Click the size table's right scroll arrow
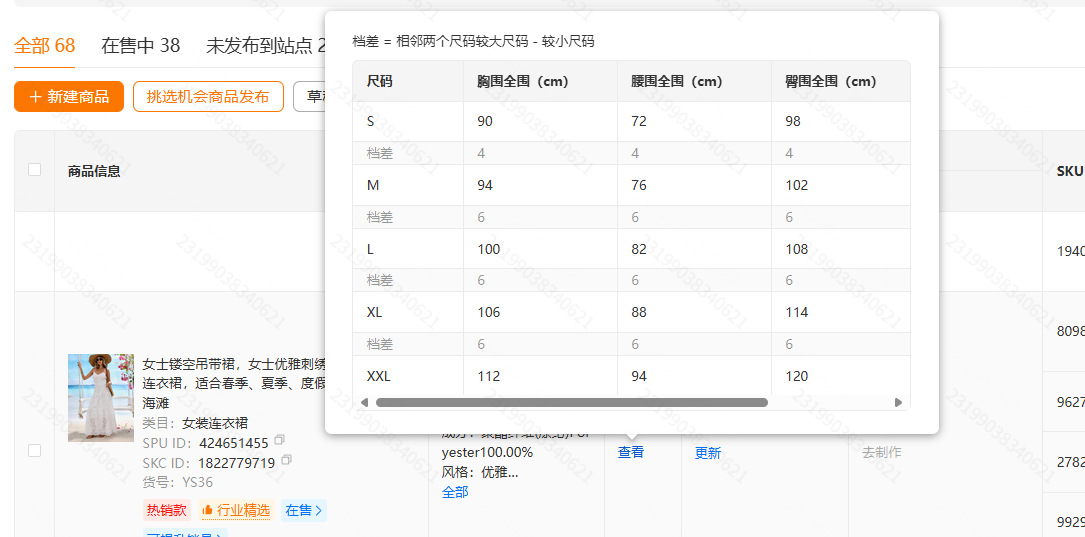The height and width of the screenshot is (537, 1085). pyautogui.click(x=898, y=402)
